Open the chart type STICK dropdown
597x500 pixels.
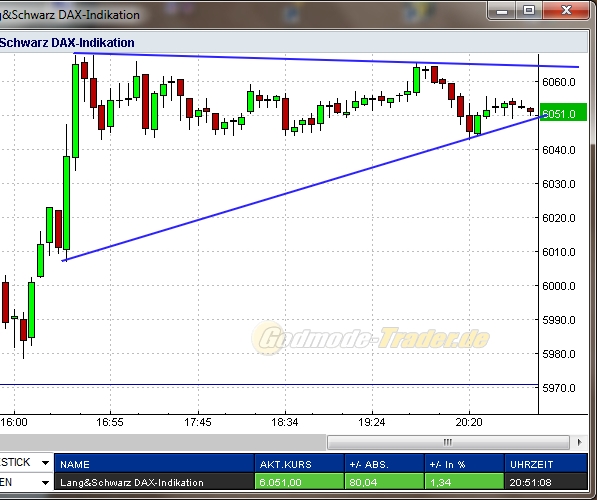click(45, 463)
